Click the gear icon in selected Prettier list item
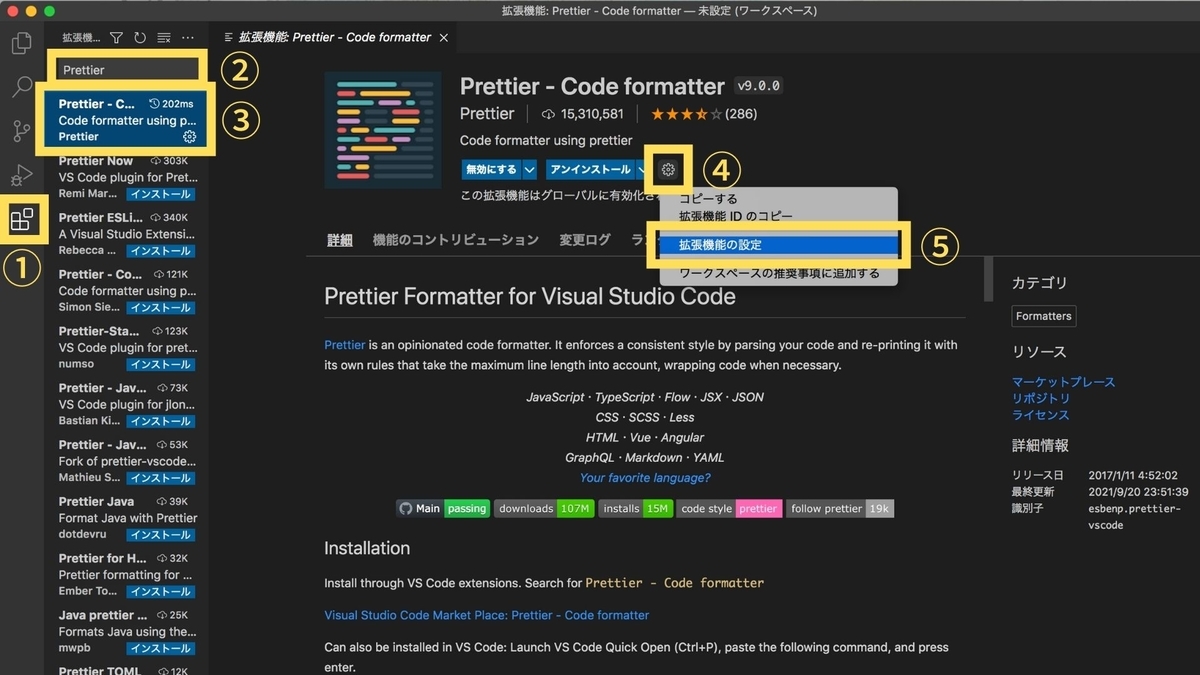Viewport: 1200px width, 675px height. pos(190,137)
